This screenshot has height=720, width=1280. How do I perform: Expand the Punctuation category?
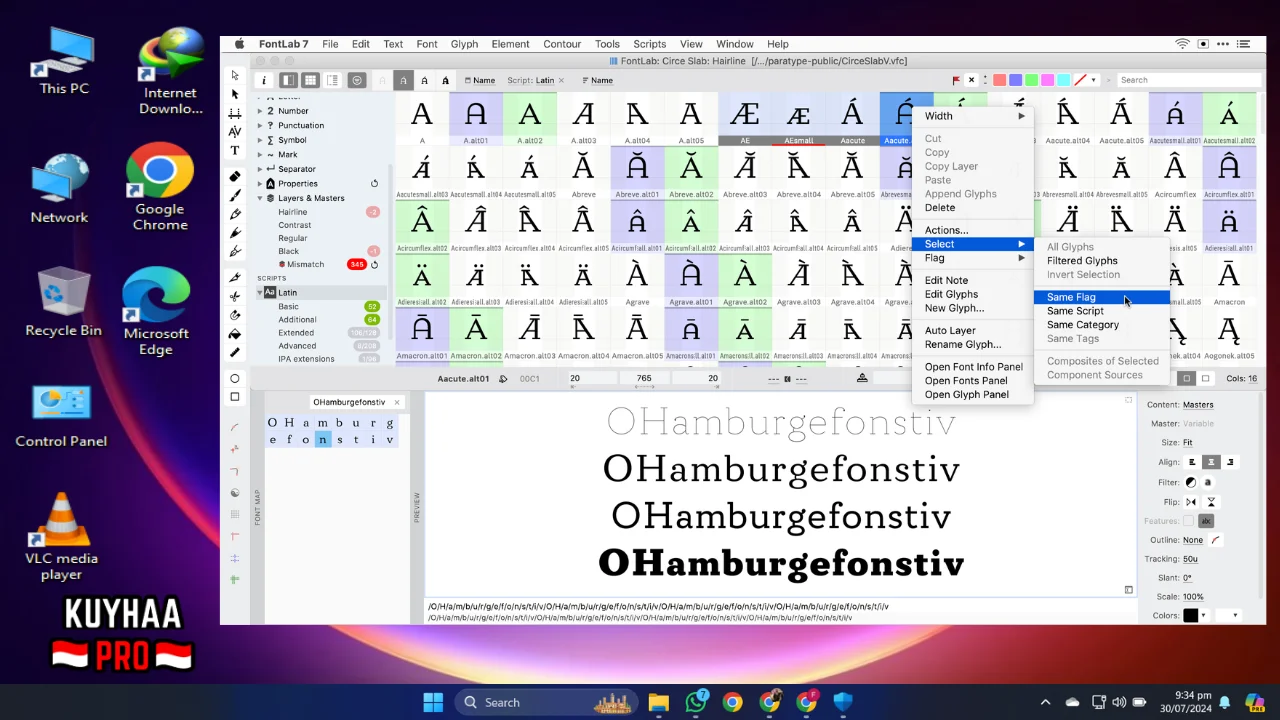260,125
